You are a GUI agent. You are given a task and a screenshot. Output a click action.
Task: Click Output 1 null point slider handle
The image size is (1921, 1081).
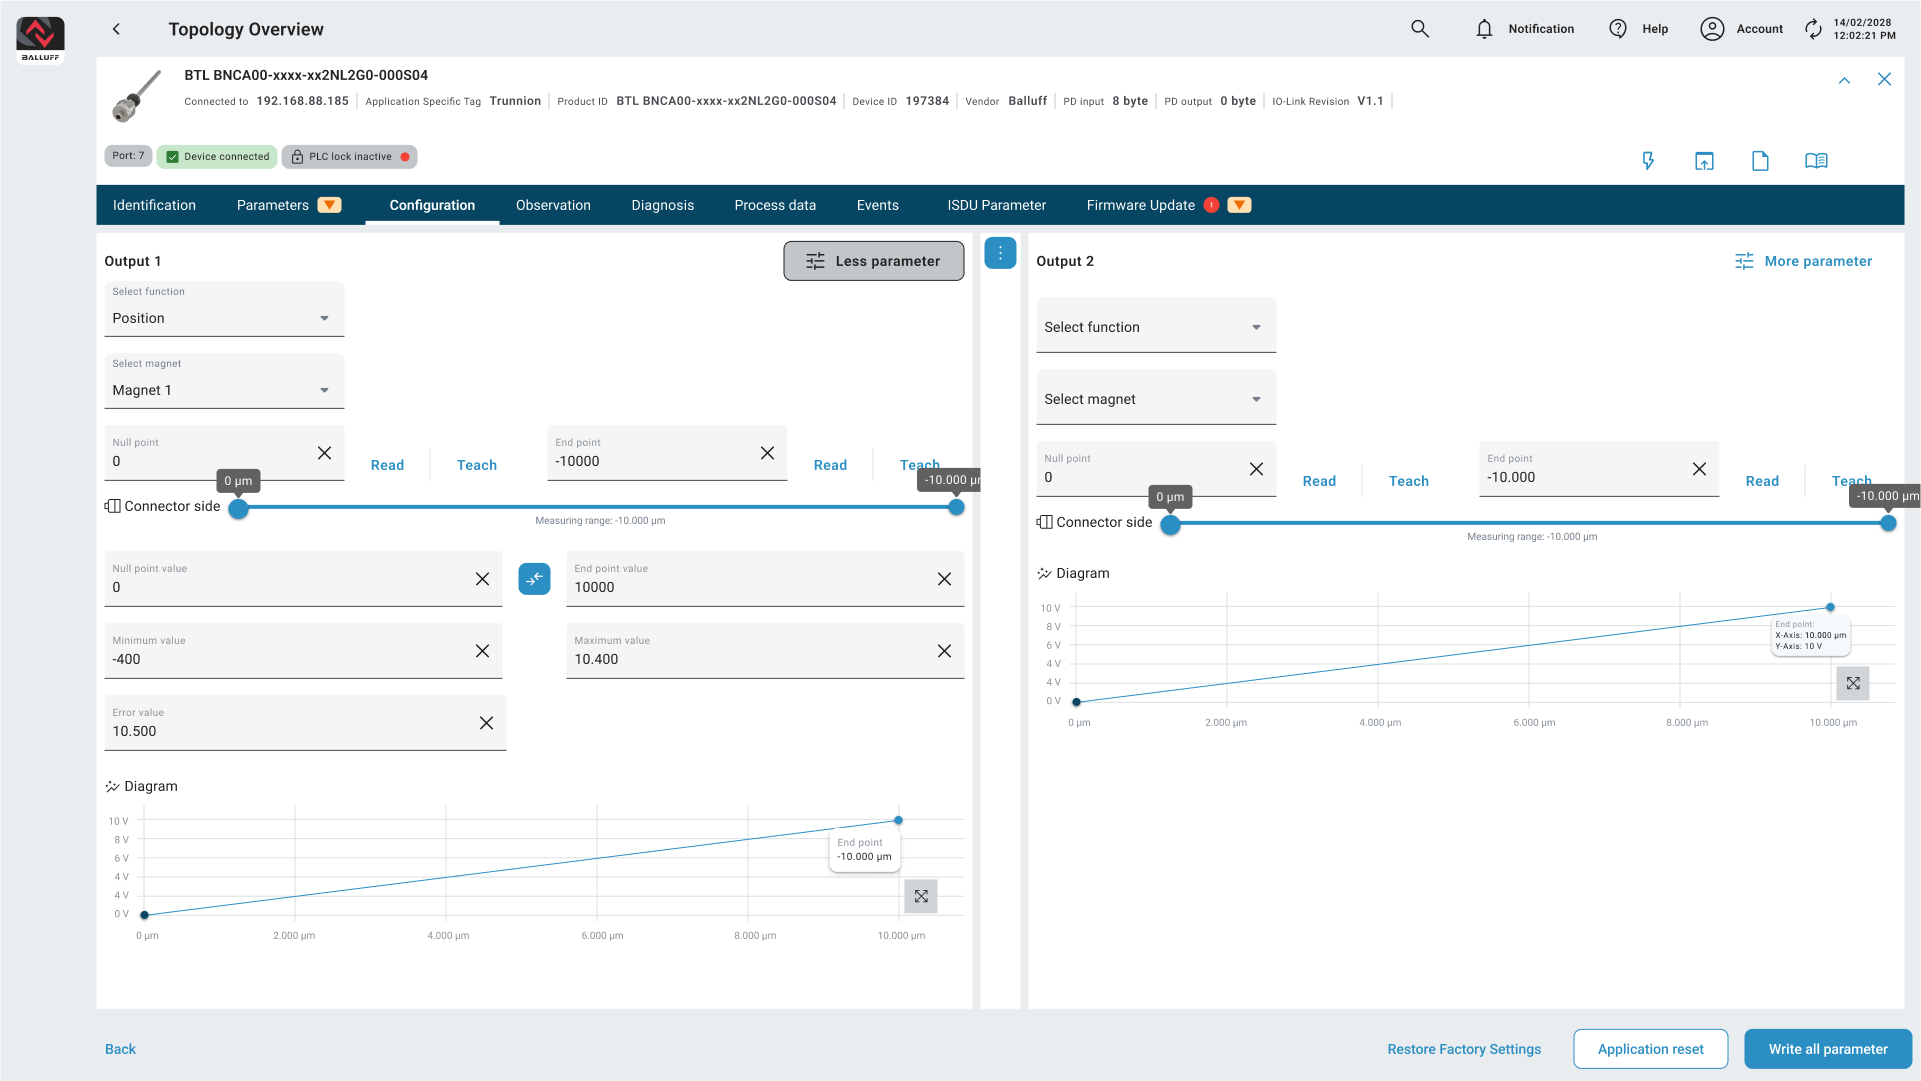(x=238, y=508)
